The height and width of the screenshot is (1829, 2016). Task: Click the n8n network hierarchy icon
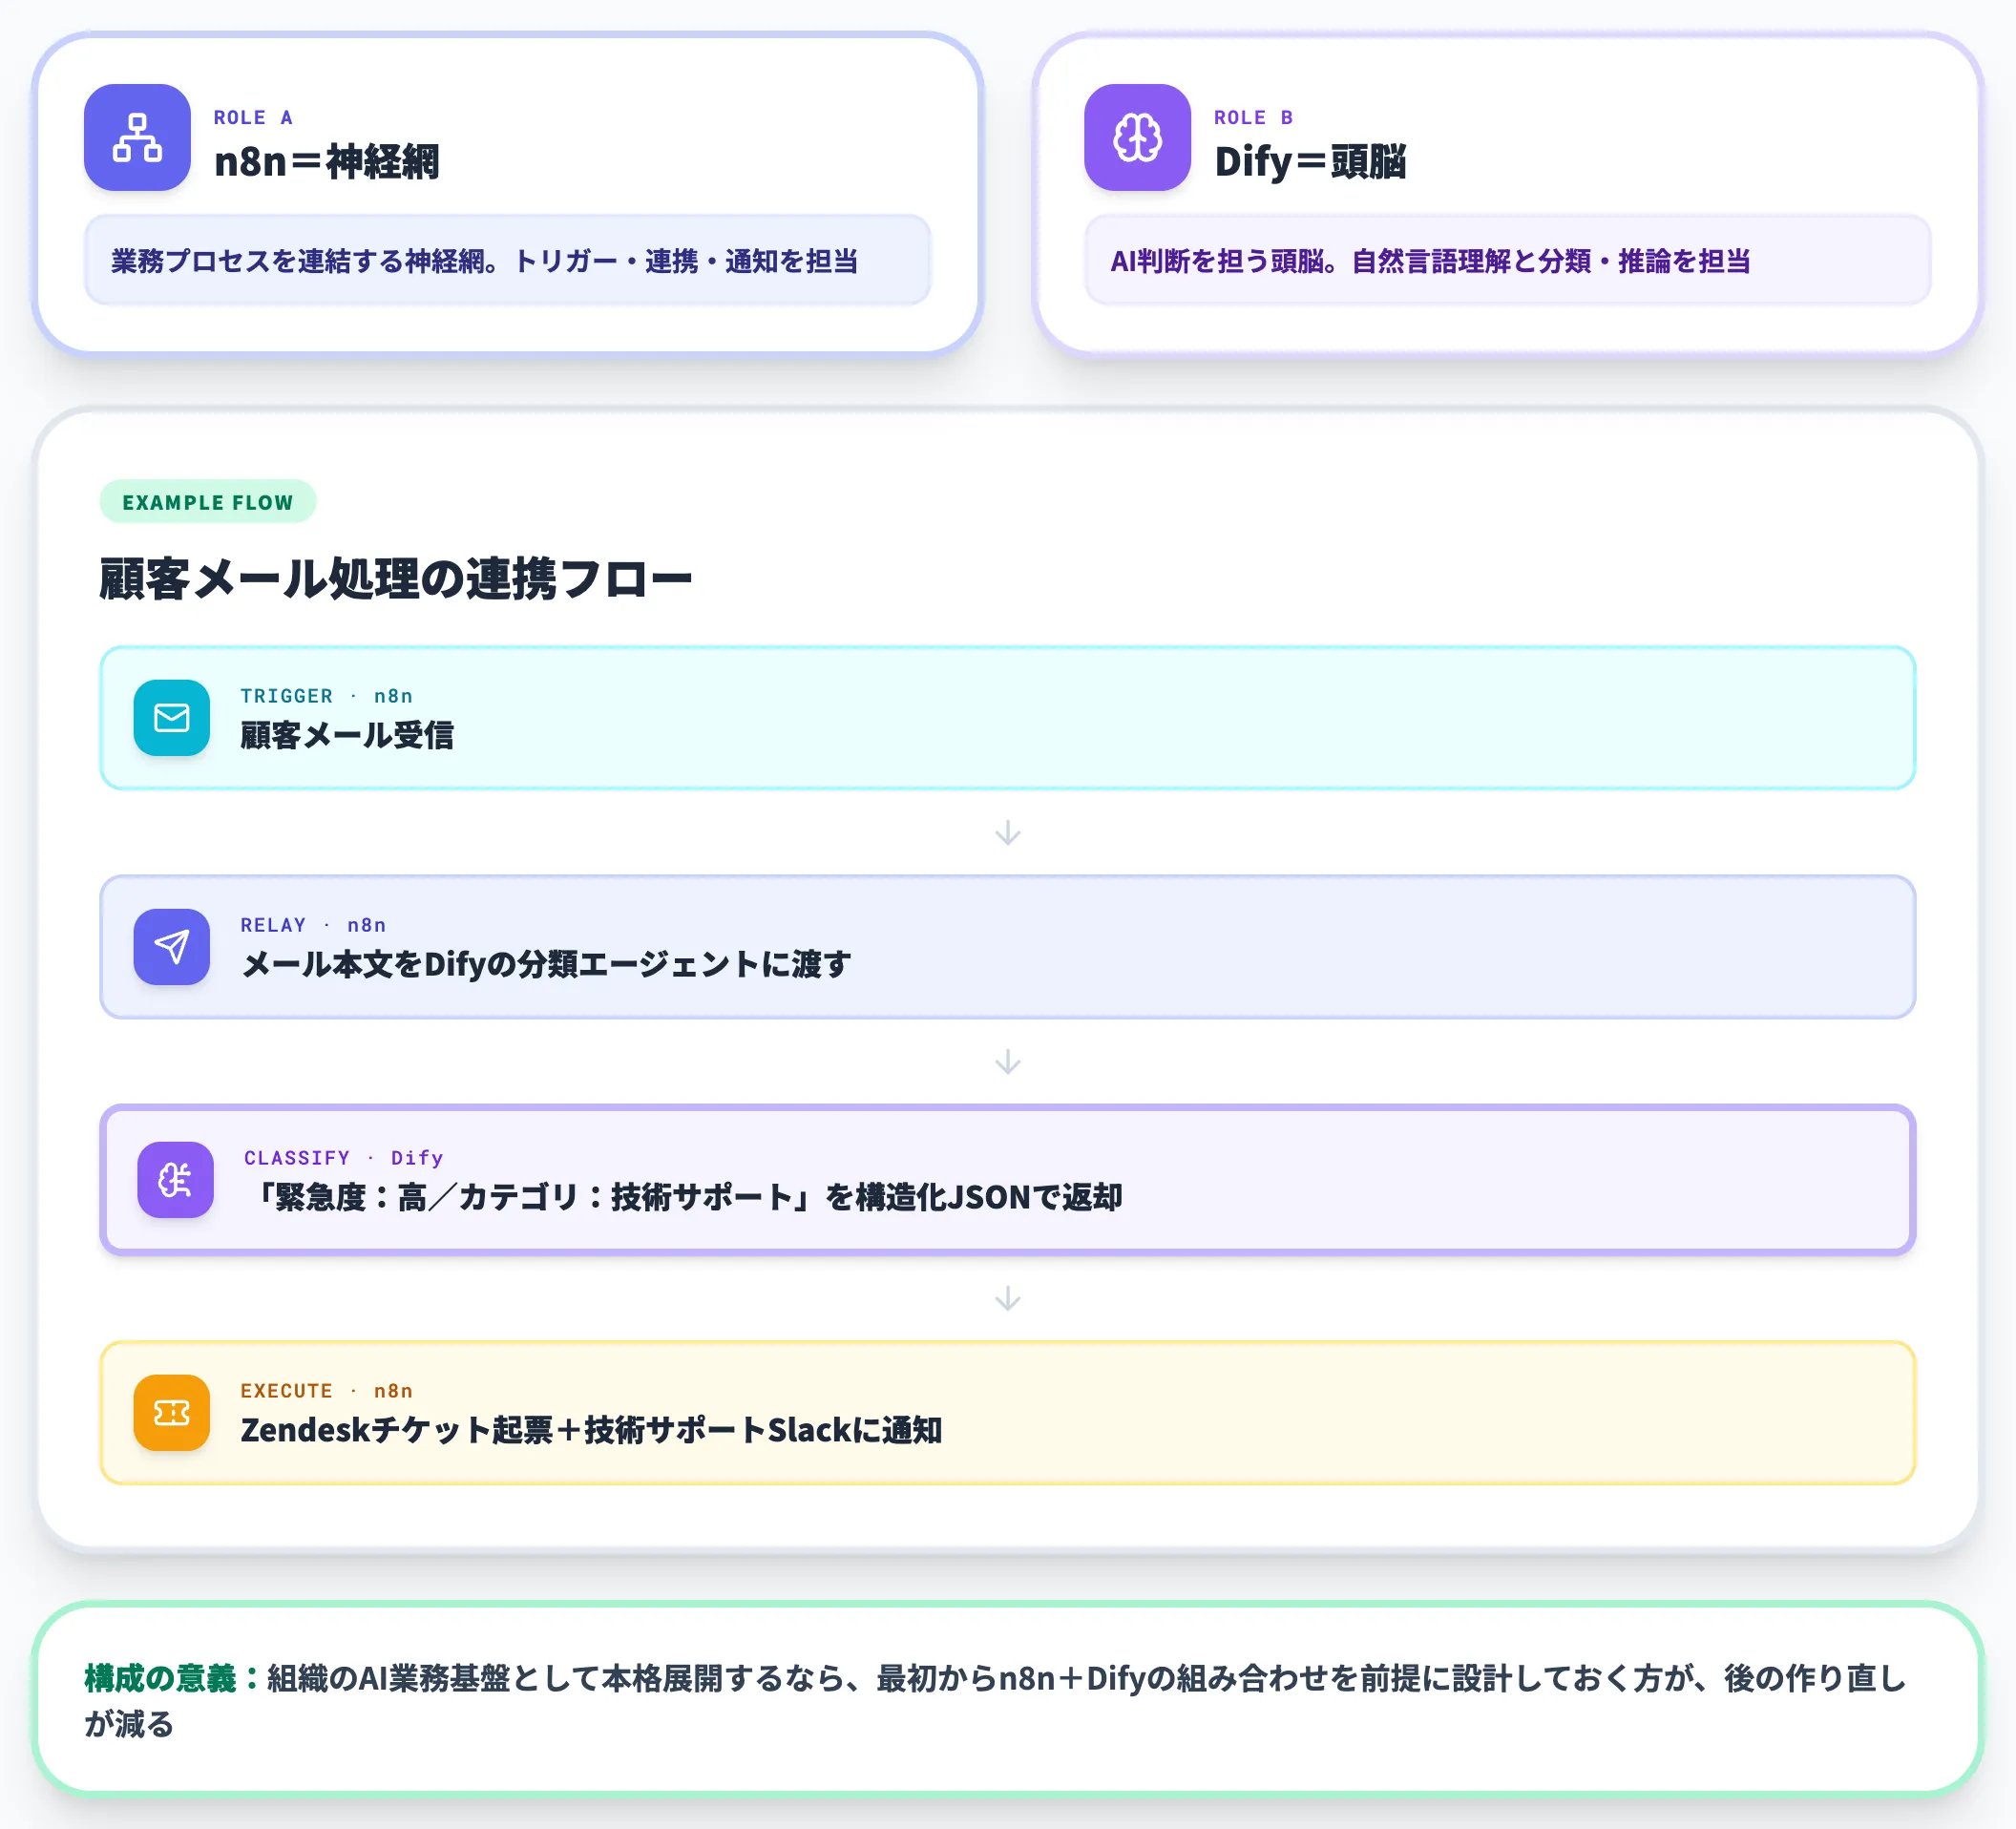[x=137, y=137]
